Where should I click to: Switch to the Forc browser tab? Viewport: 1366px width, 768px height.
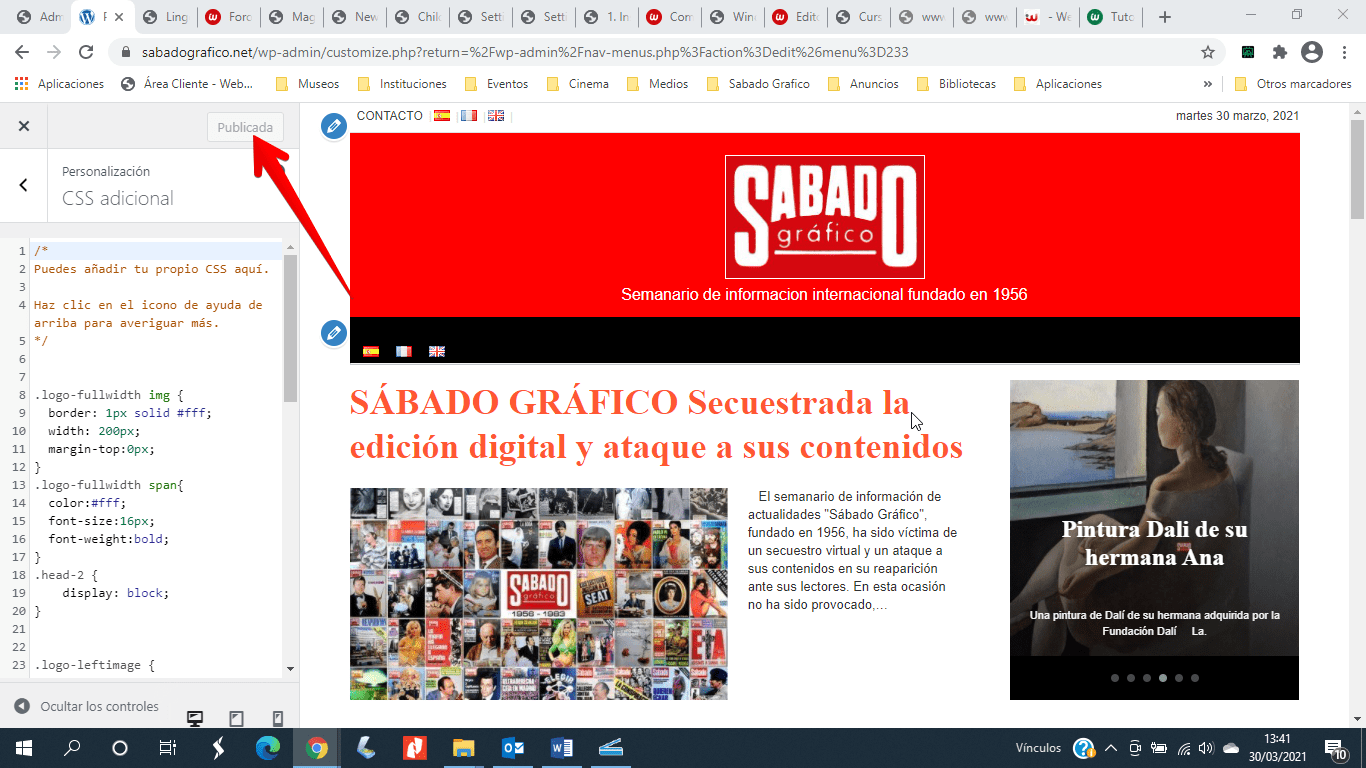pyautogui.click(x=227, y=17)
